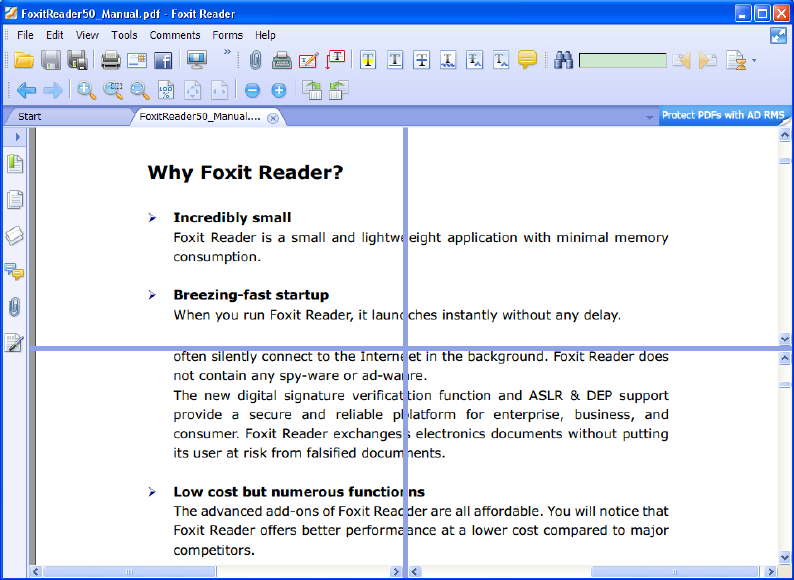Open the Bookmarks panel
The width and height of the screenshot is (794, 580).
click(15, 164)
